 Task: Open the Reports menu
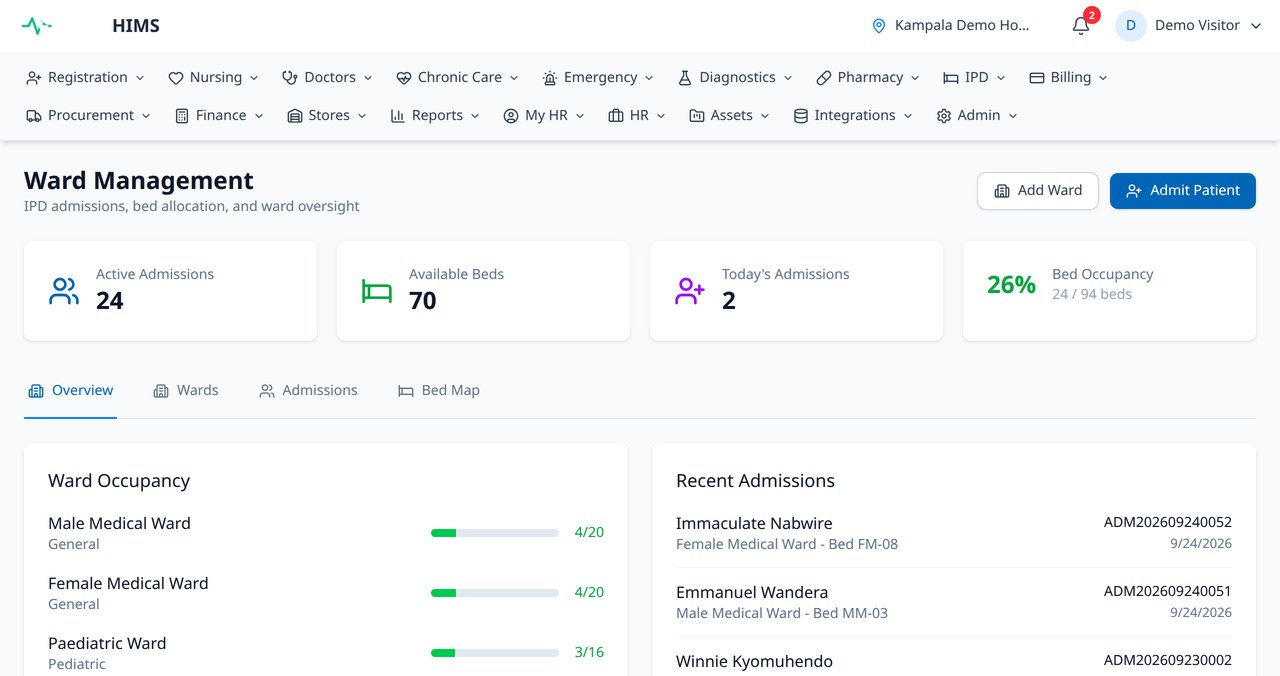435,116
